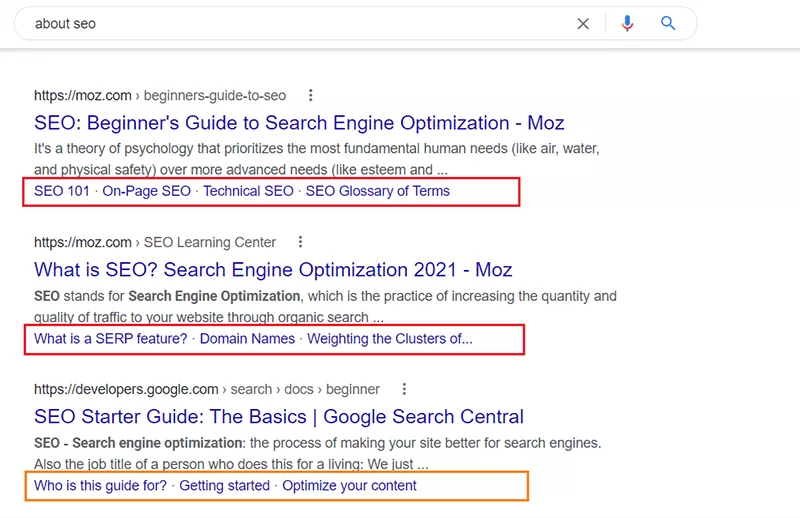Image resolution: width=800 pixels, height=518 pixels.
Task: Click 'What is a SERP feature?' sitelink
Action: (111, 338)
